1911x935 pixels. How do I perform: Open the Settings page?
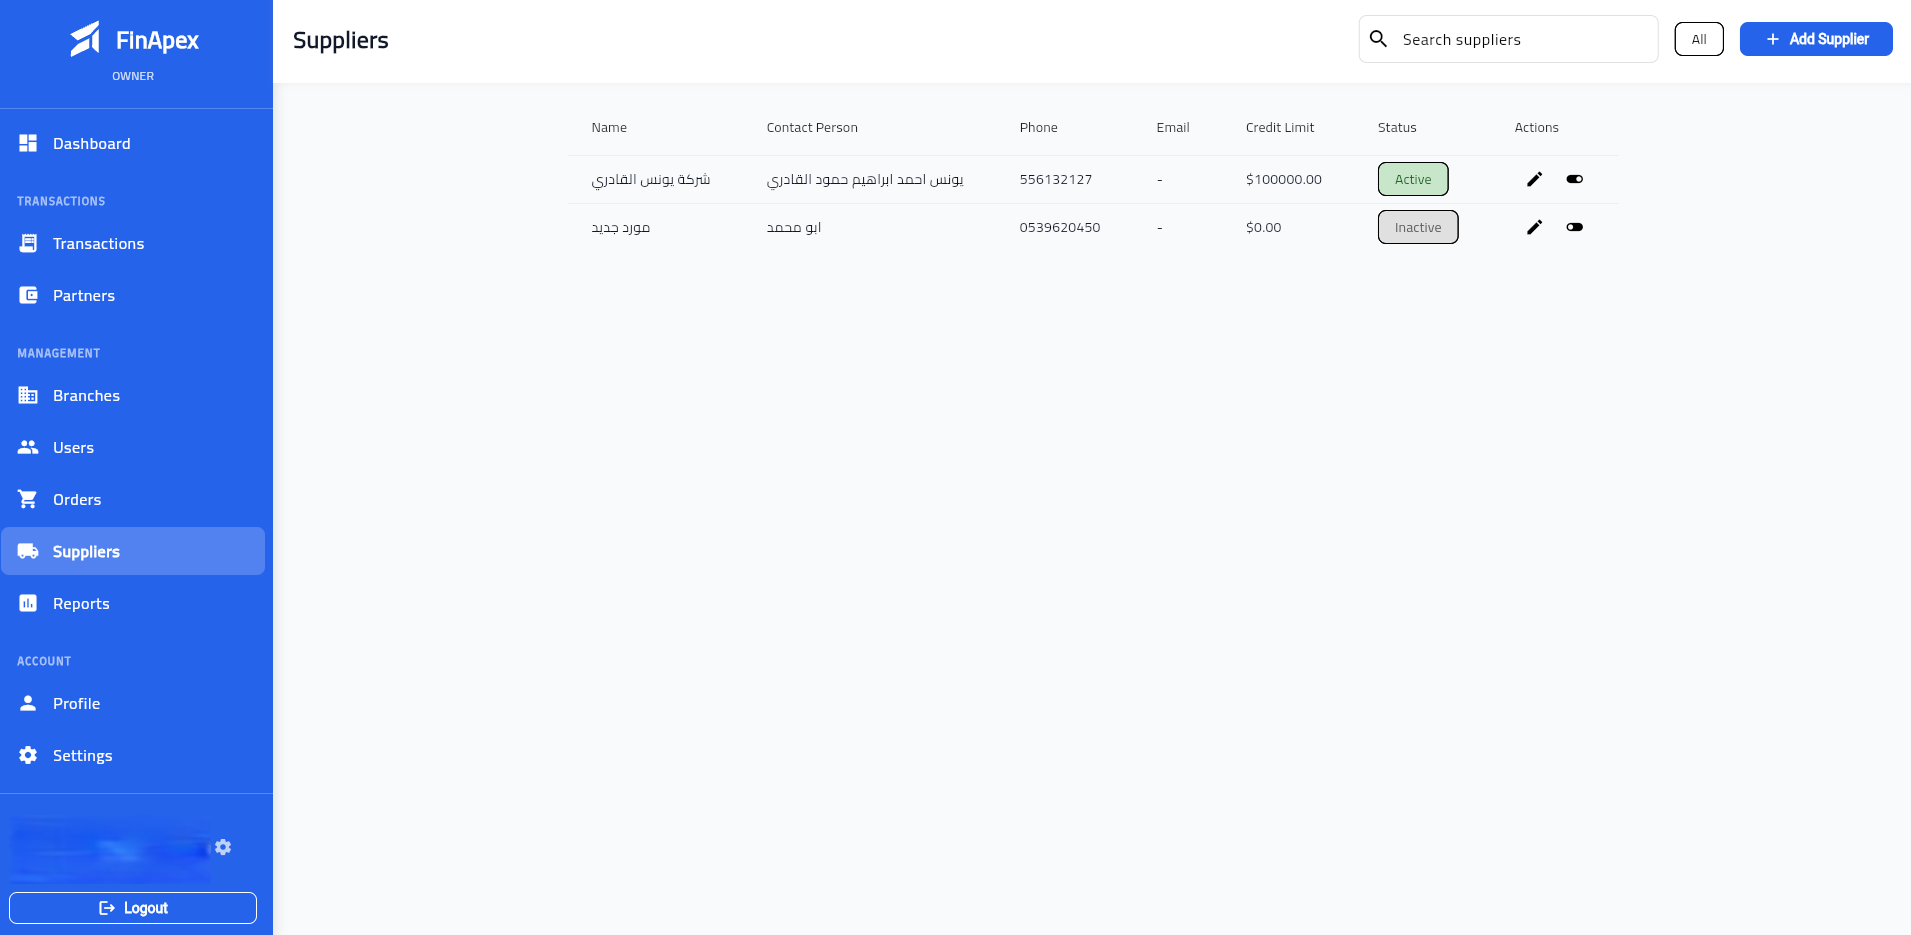click(133, 756)
